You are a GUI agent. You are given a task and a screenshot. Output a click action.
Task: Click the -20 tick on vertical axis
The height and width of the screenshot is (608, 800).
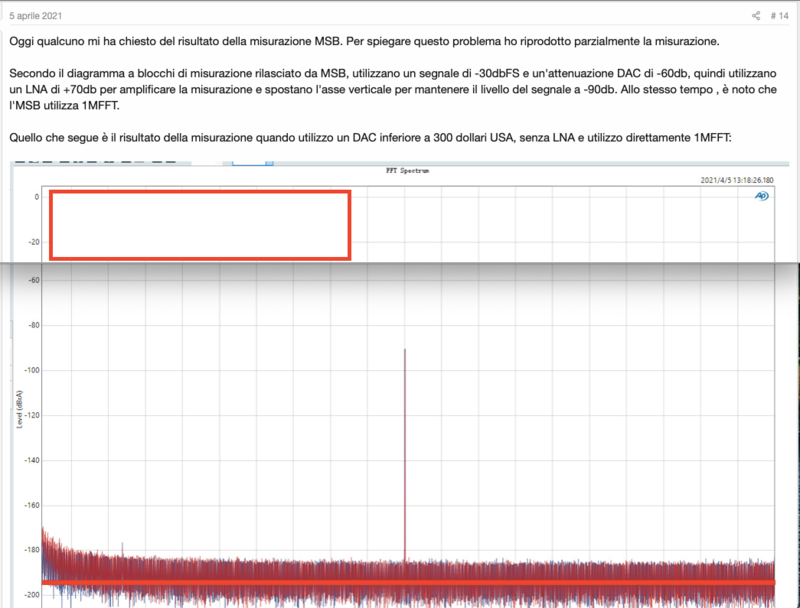coord(32,242)
